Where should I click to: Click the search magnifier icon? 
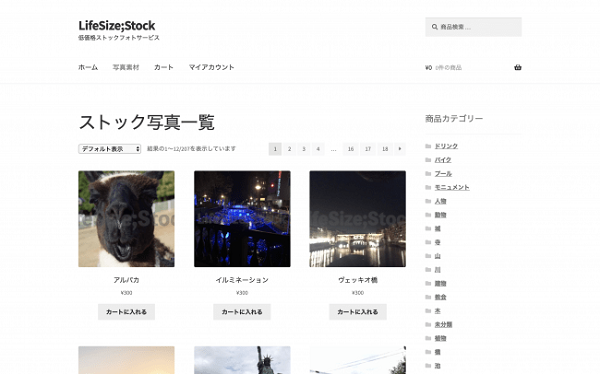coord(435,27)
